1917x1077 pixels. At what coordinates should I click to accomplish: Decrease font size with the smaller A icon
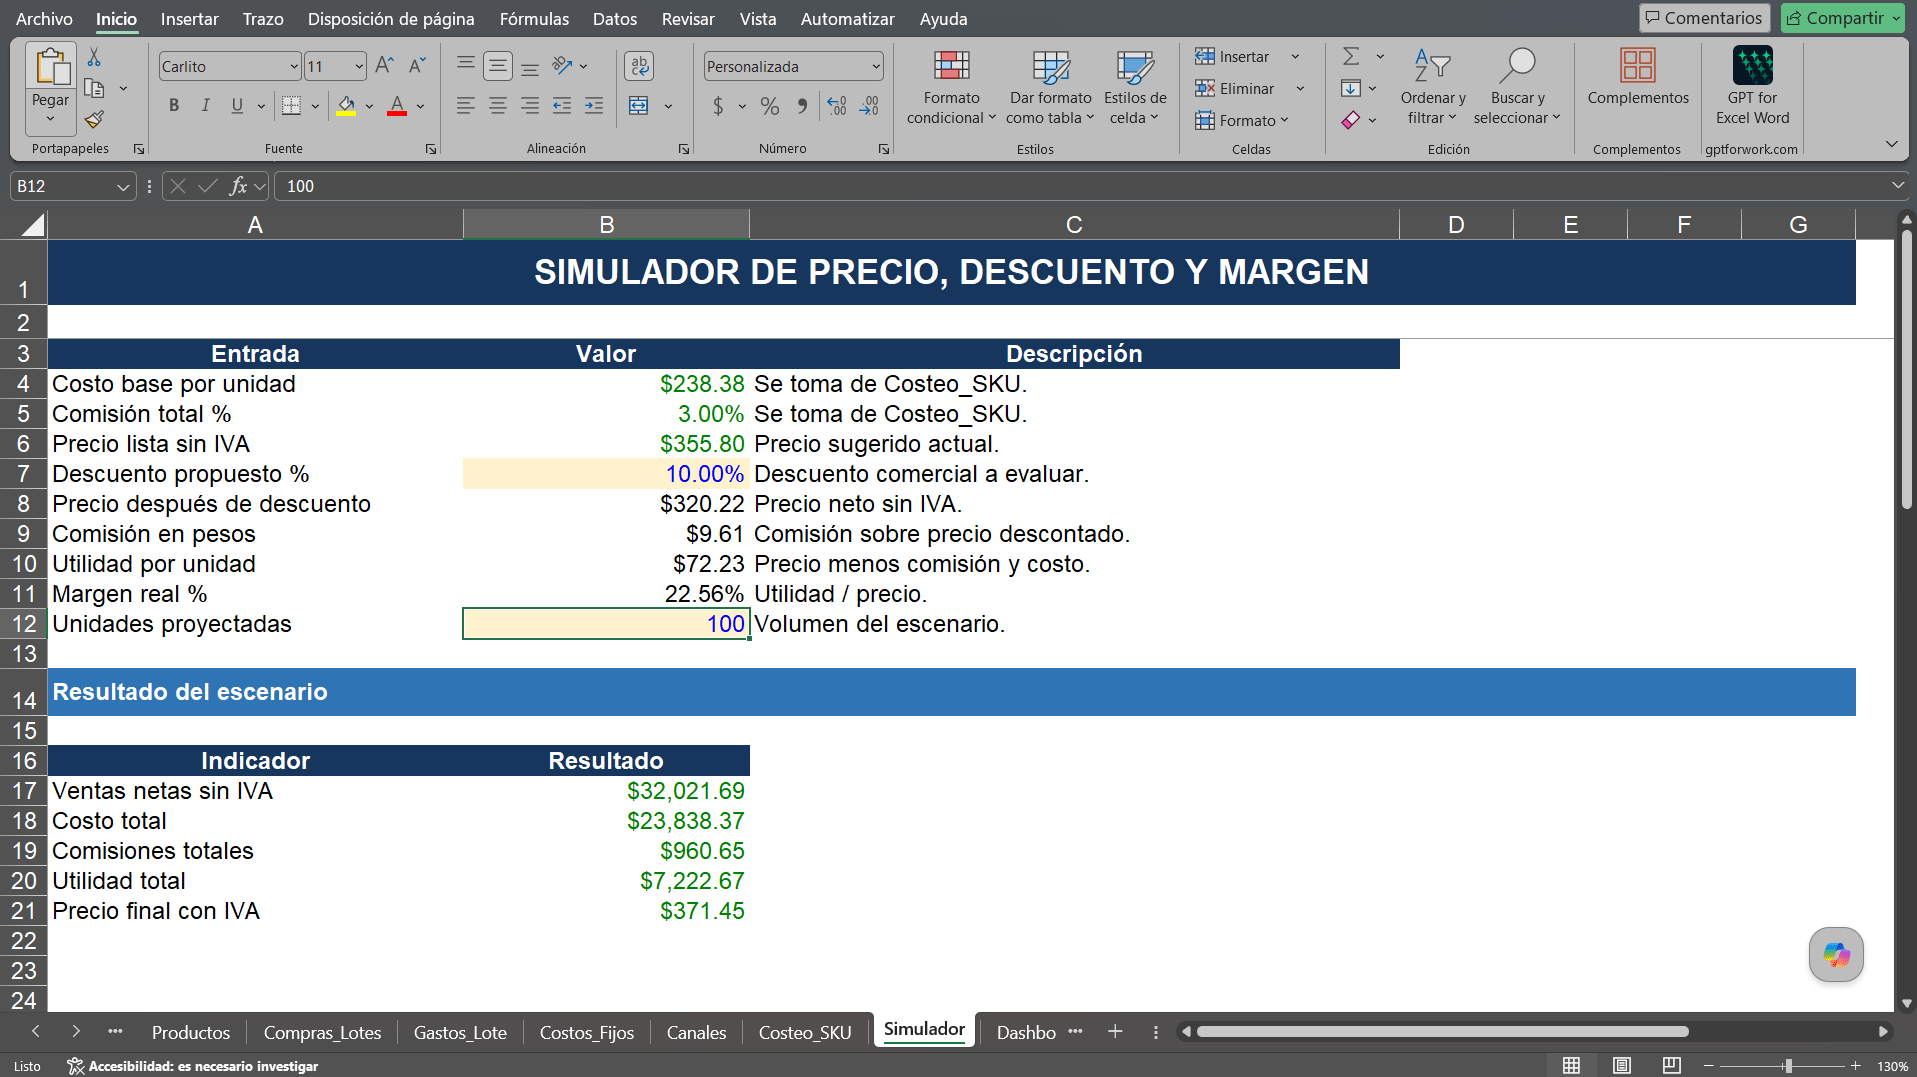(418, 66)
